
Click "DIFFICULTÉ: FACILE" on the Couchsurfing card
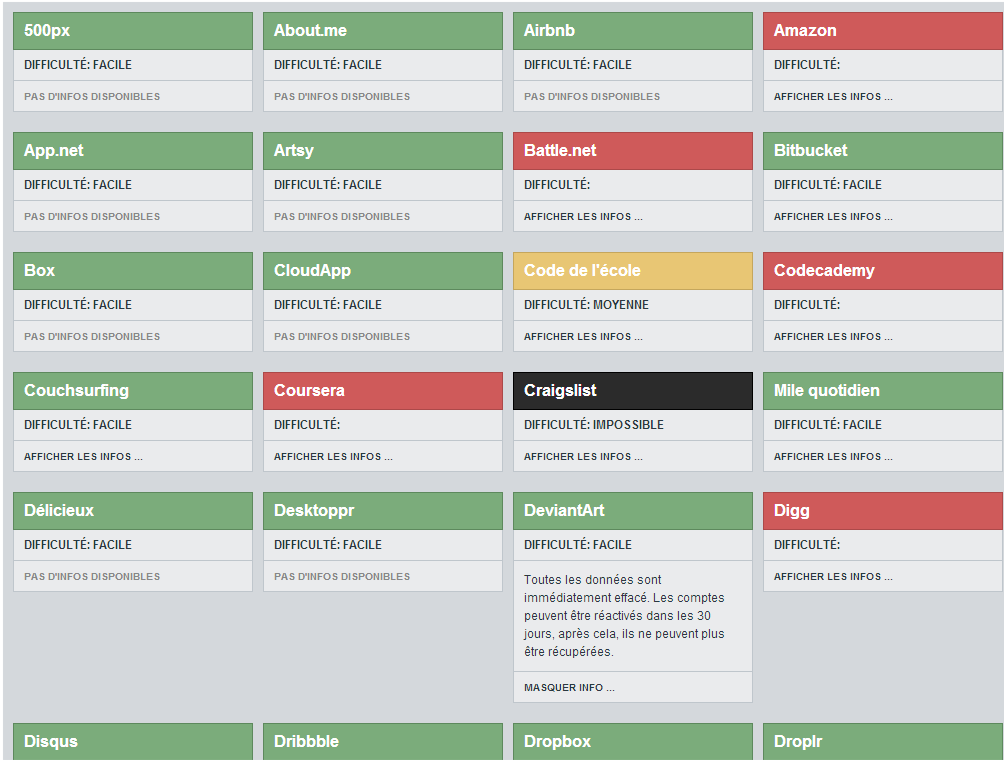tap(77, 424)
